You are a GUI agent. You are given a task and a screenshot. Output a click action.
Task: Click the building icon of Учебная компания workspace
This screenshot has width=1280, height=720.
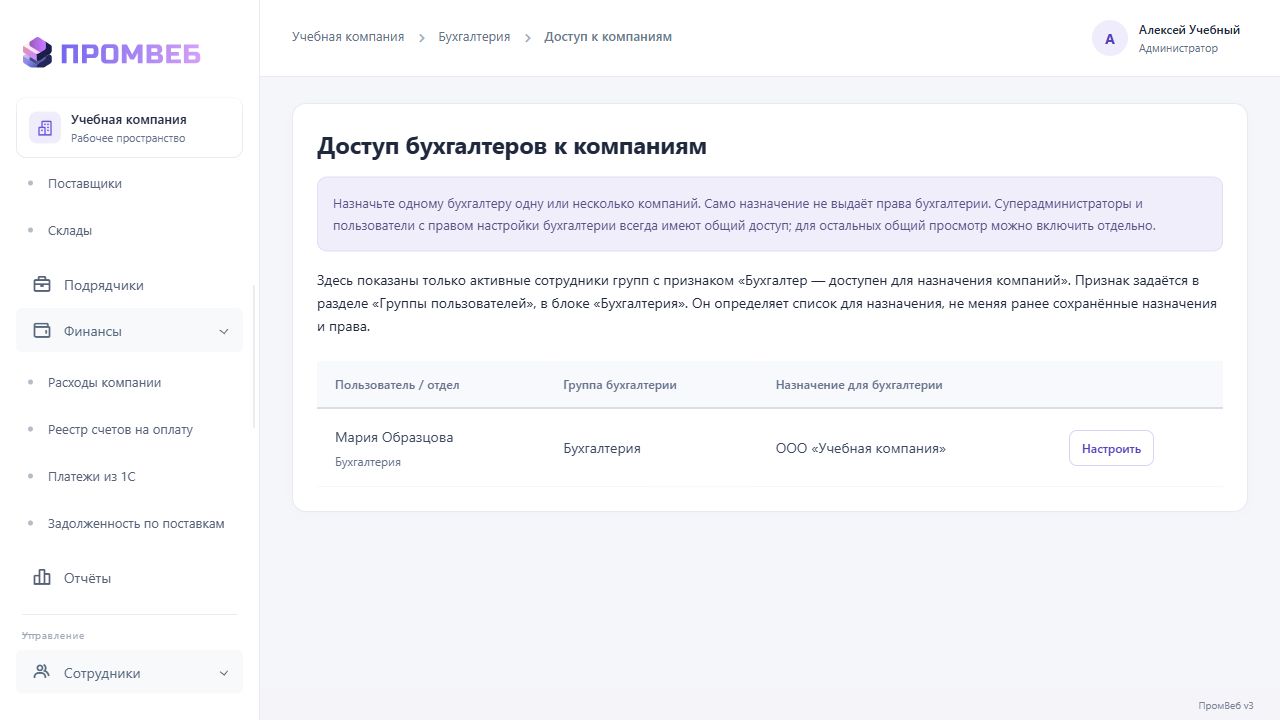tap(45, 128)
